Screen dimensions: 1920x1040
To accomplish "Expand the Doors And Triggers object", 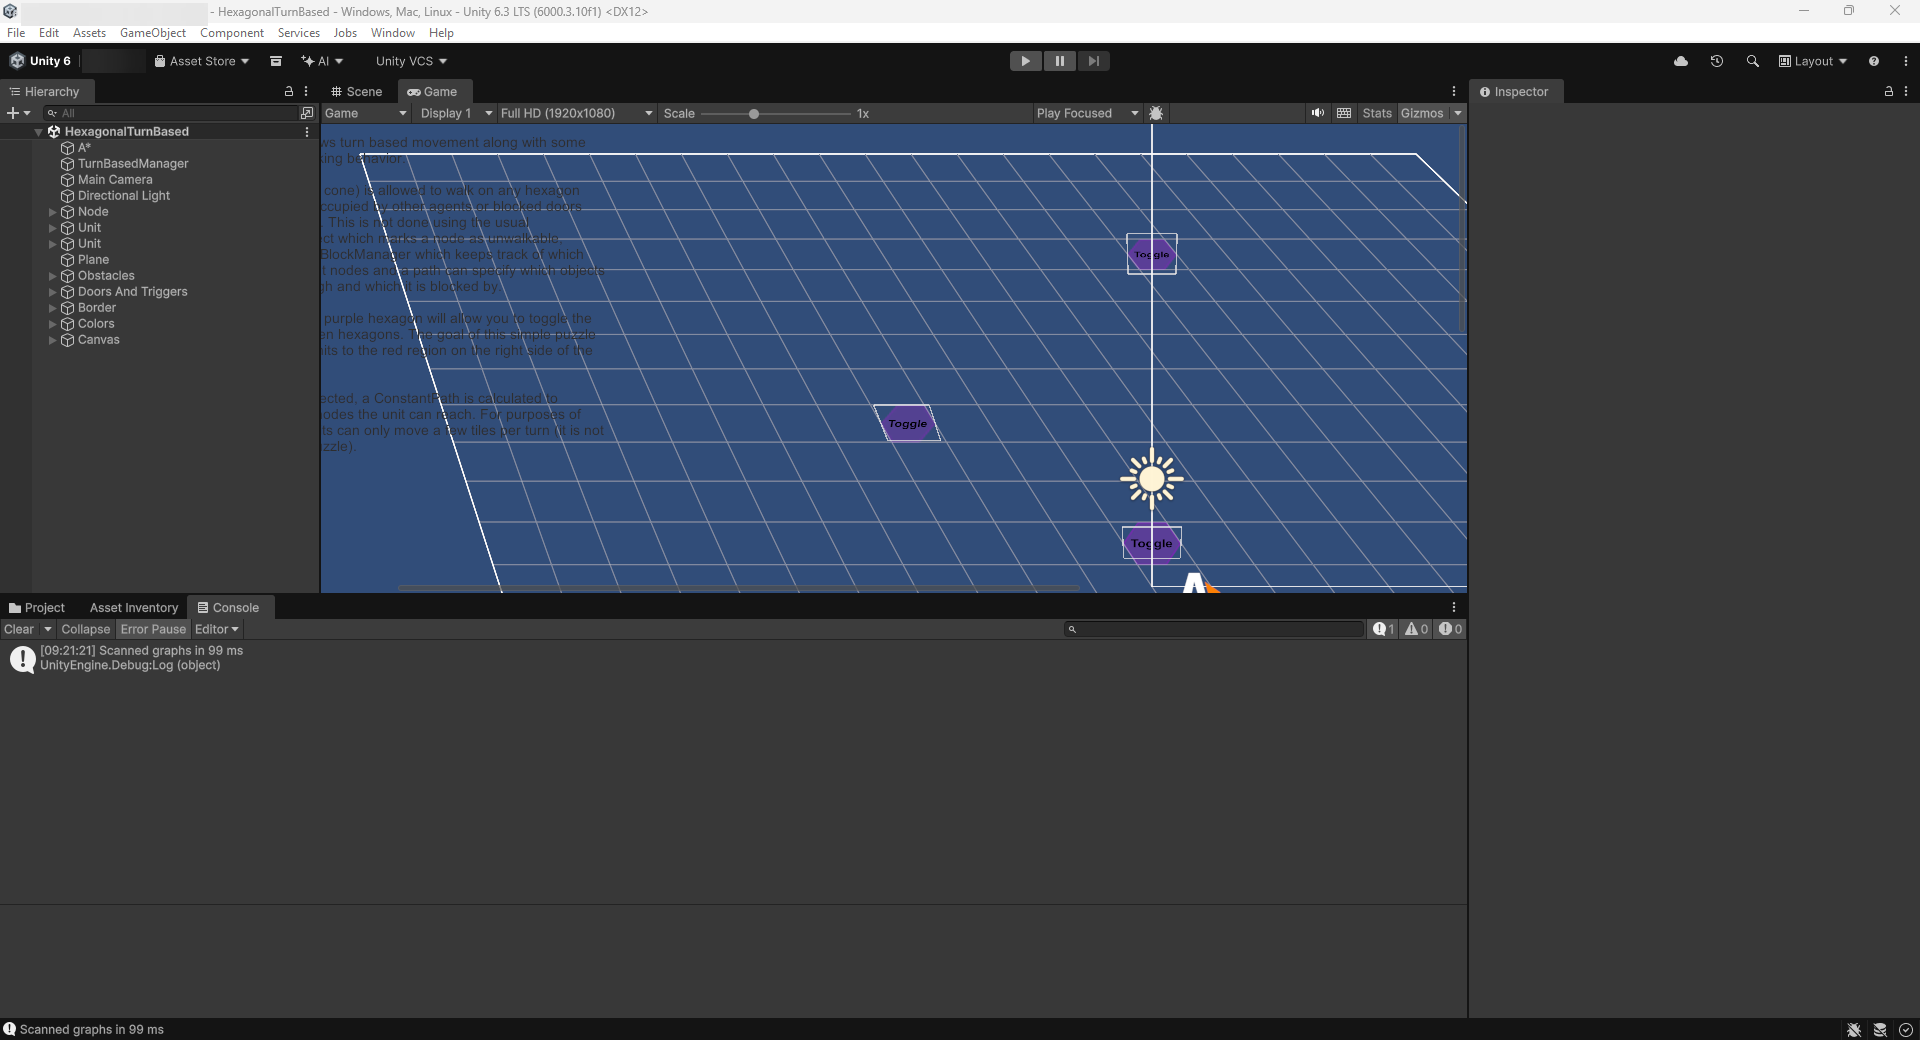I will tap(52, 292).
